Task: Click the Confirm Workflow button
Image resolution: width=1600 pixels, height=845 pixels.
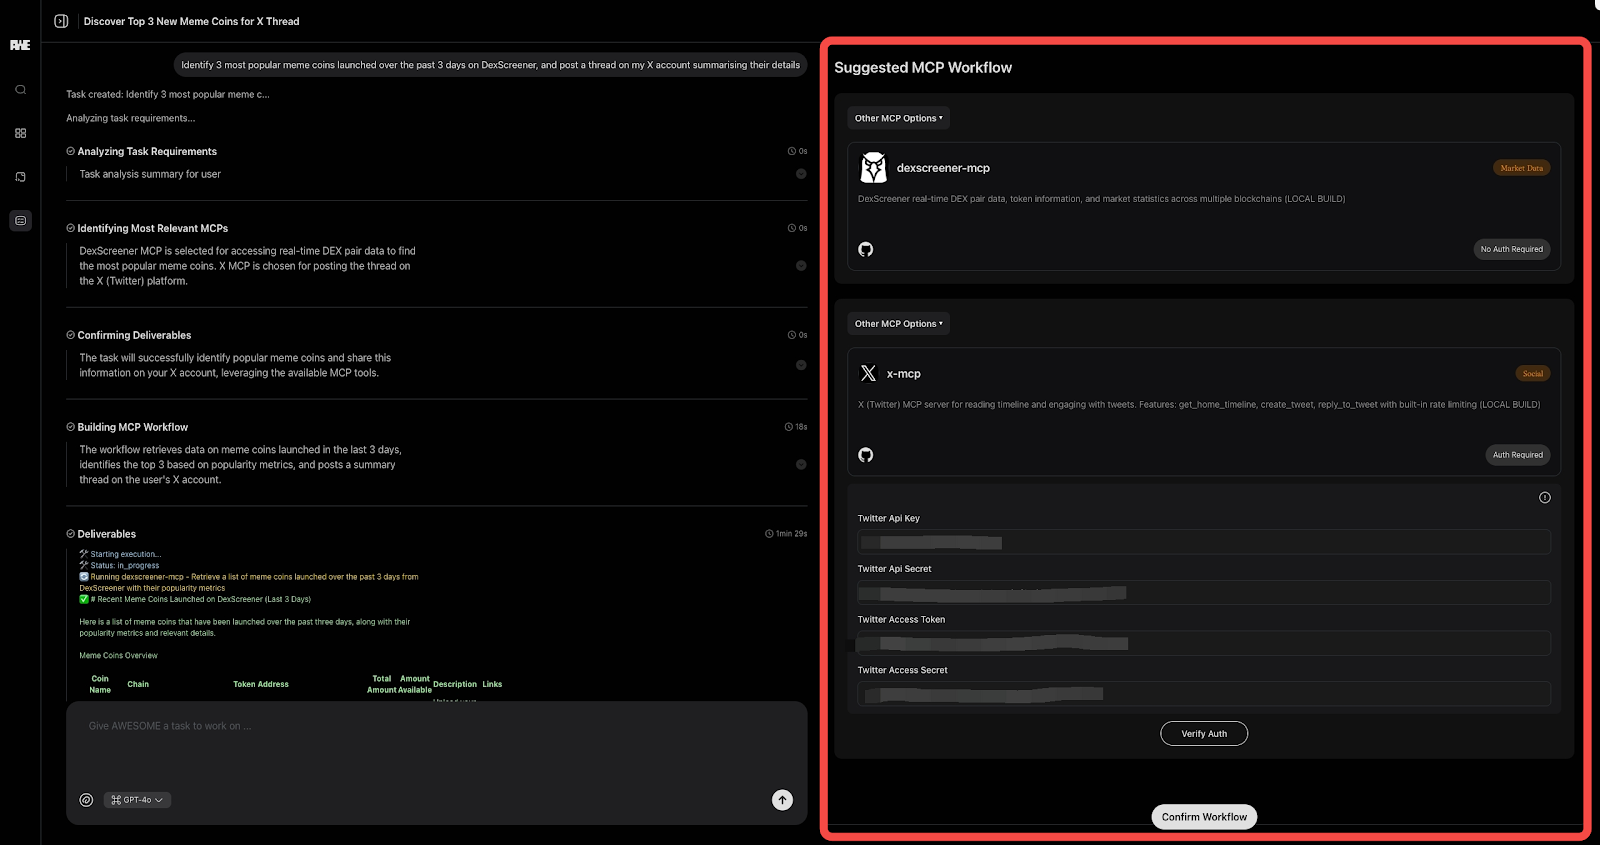Action: tap(1204, 817)
